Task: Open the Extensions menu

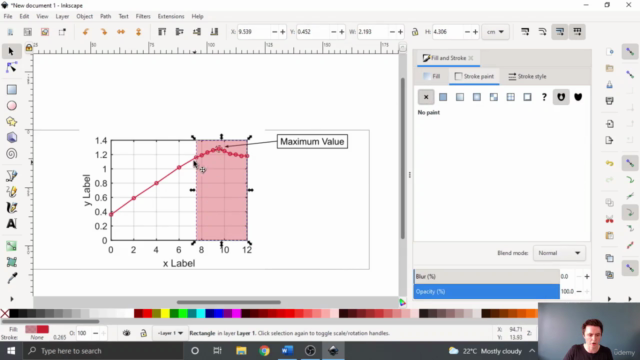Action: pos(171,16)
